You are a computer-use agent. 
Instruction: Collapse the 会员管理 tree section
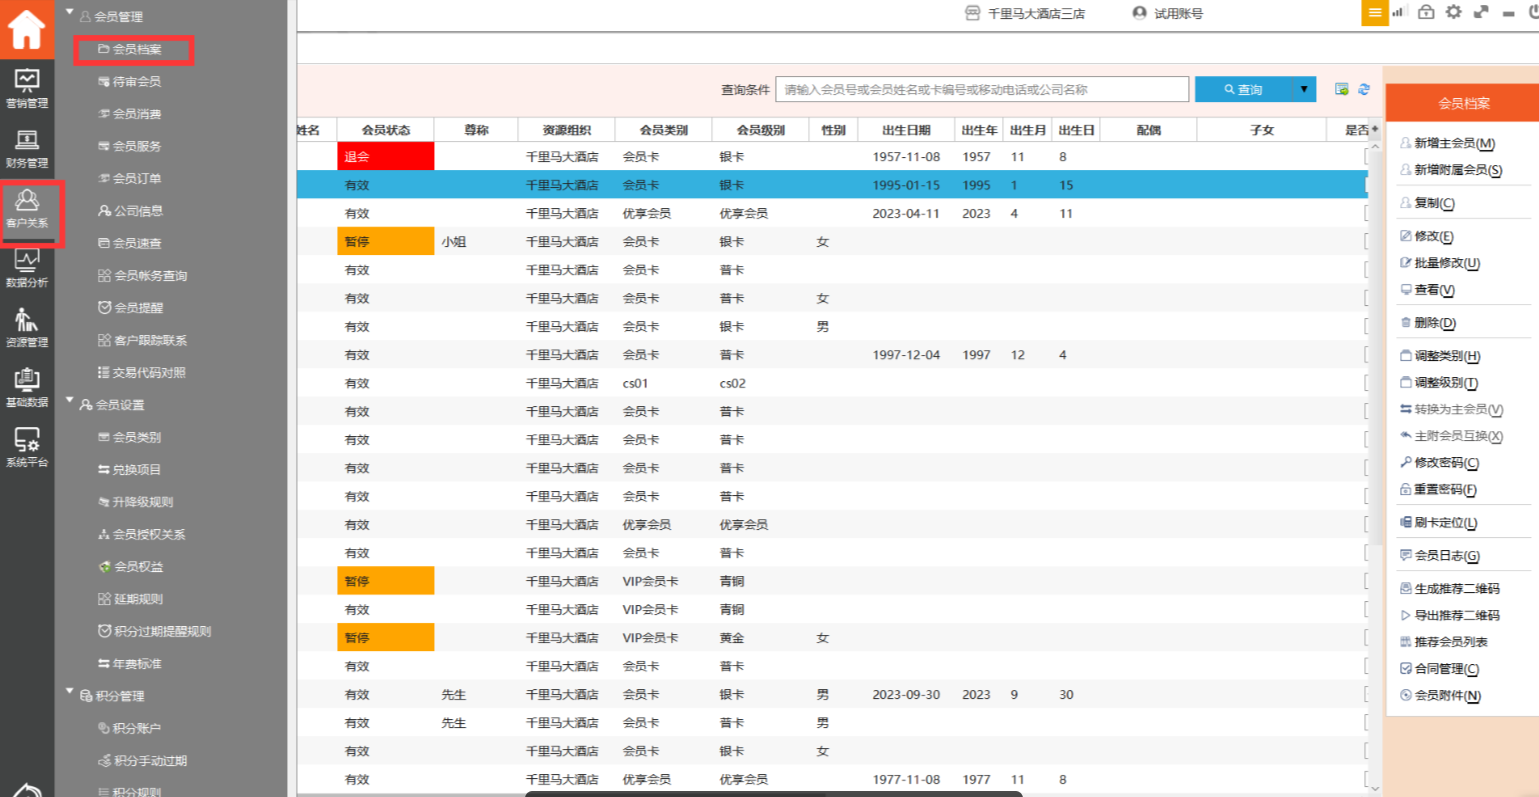[x=70, y=13]
